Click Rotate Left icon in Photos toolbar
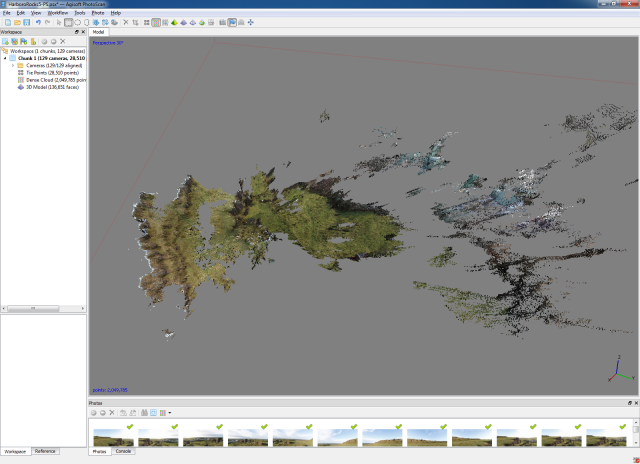Screen dimensions: 640x464 tap(123, 413)
